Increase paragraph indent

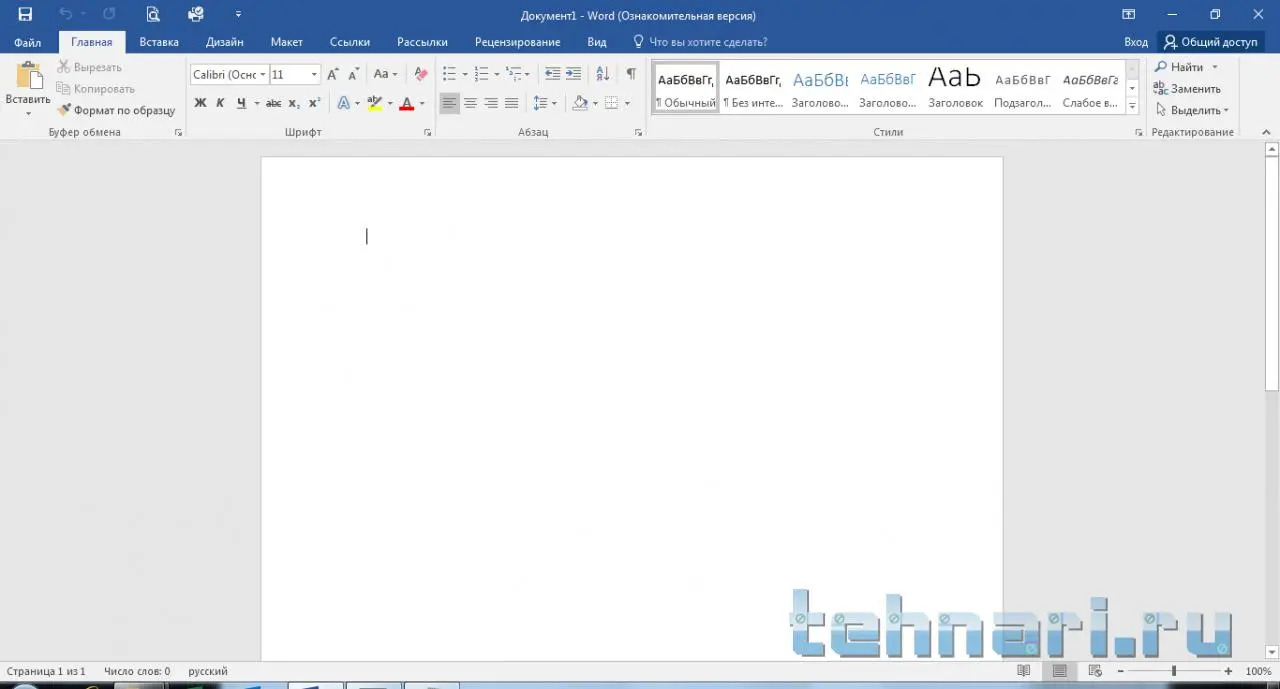(573, 74)
